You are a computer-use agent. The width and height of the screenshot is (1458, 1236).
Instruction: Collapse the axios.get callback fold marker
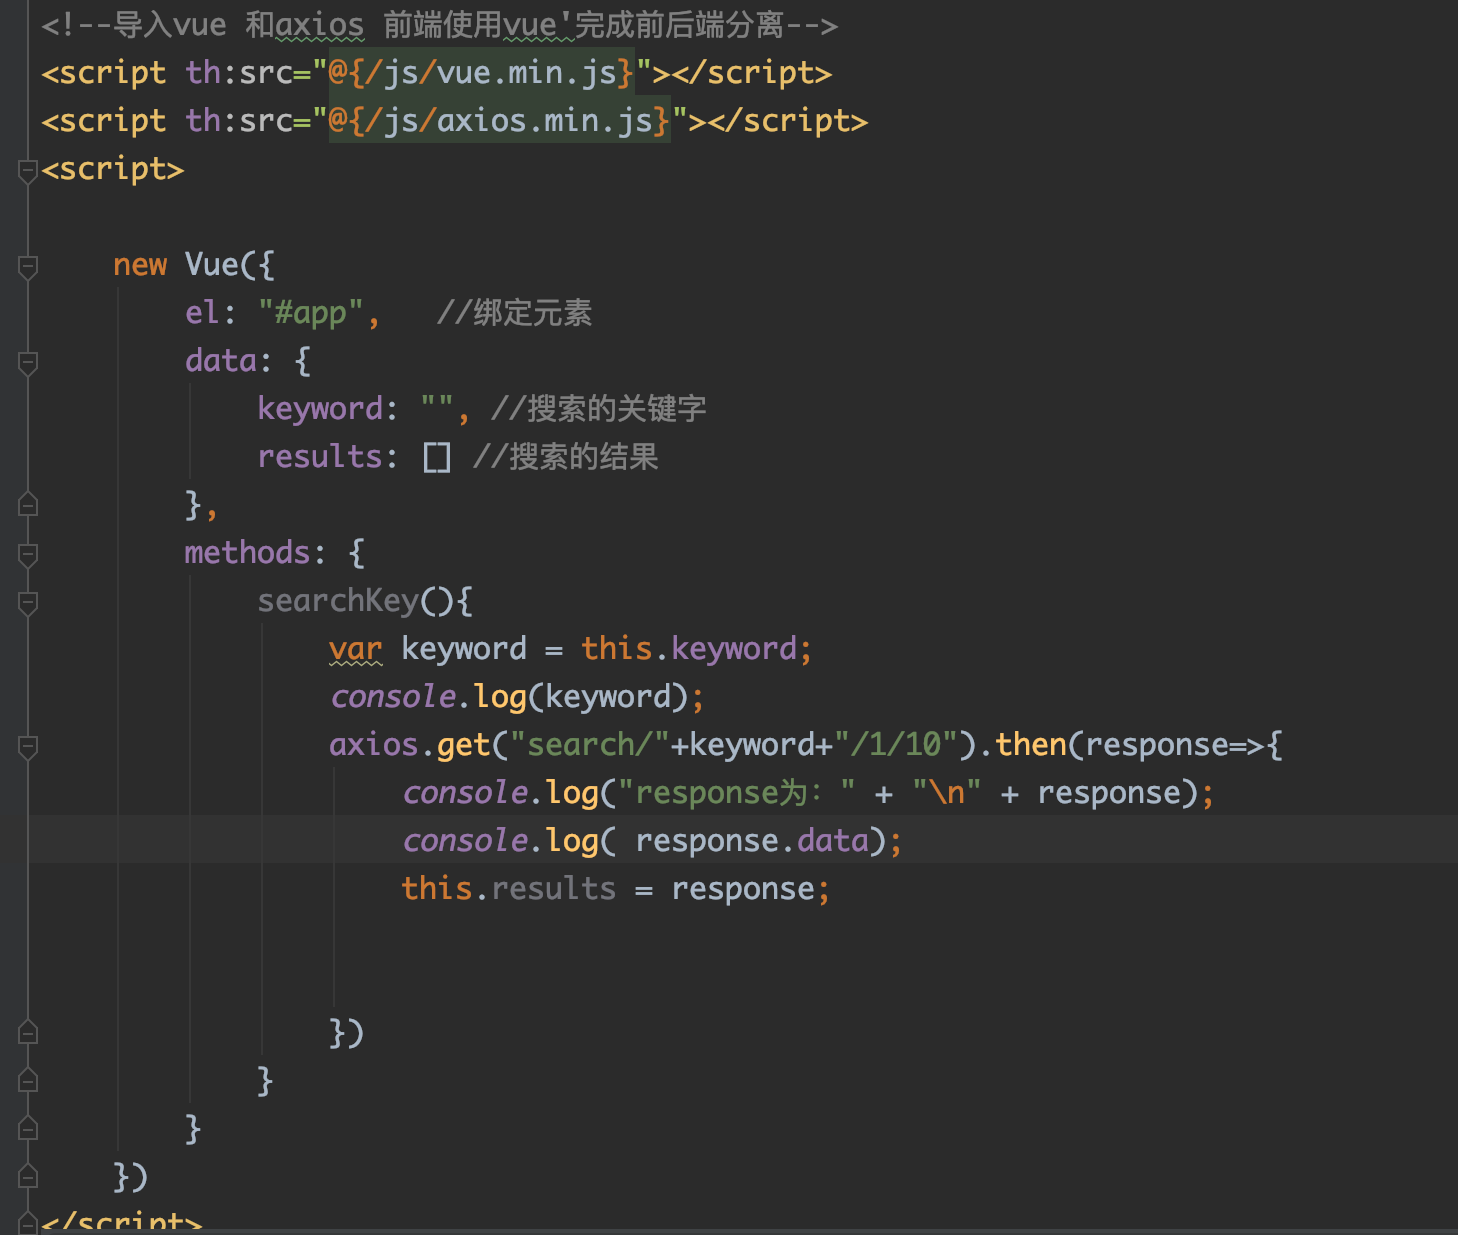point(28,746)
